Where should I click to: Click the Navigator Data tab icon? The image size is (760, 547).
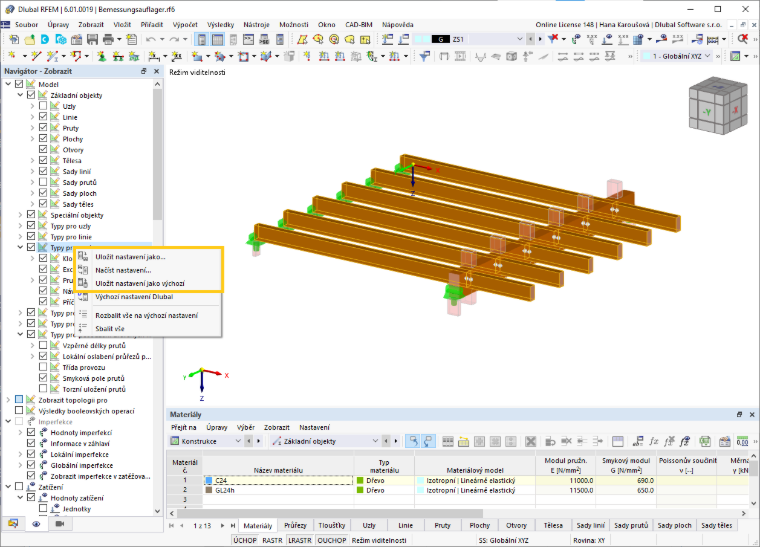pos(13,524)
